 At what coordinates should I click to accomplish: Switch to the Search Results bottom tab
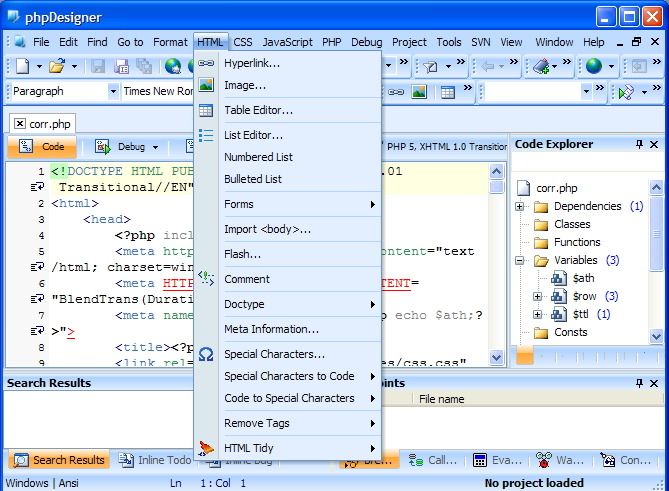point(59,460)
